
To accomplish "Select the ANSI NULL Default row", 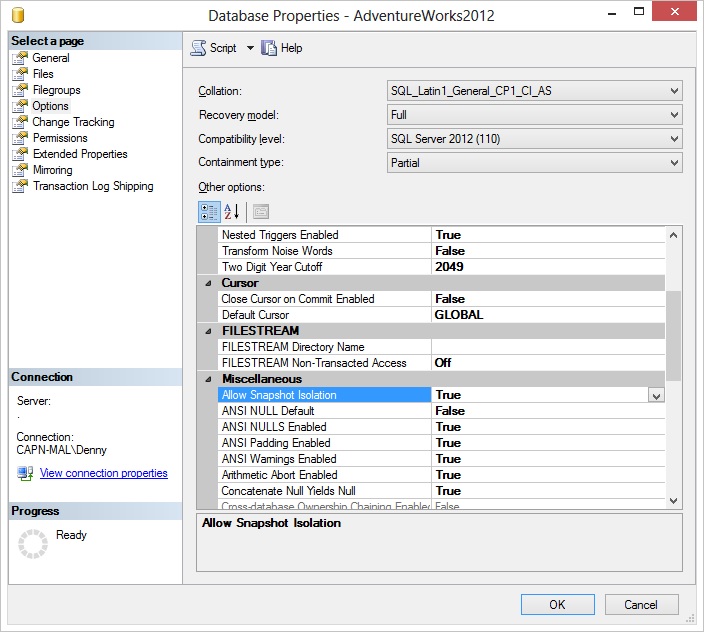I will coord(441,411).
